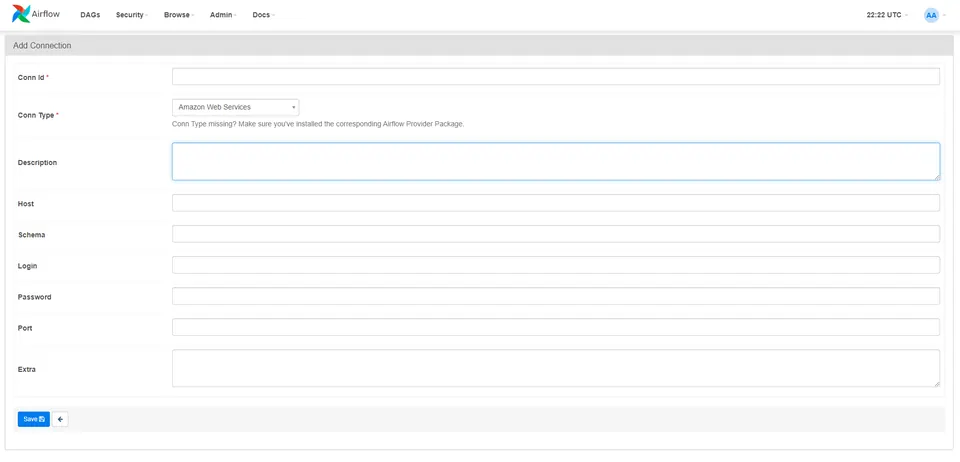960x462 pixels.
Task: Save the new connection
Action: click(34, 419)
